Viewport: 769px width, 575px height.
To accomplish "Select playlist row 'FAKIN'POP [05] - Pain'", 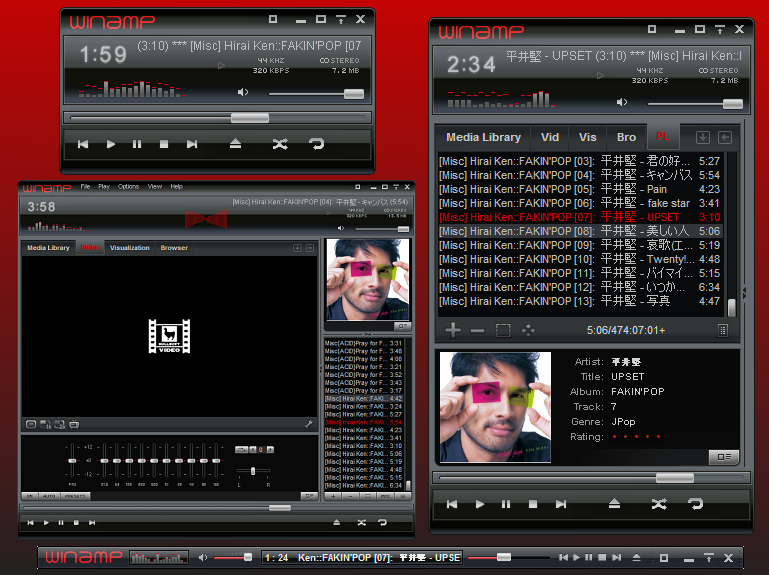I will pyautogui.click(x=580, y=189).
